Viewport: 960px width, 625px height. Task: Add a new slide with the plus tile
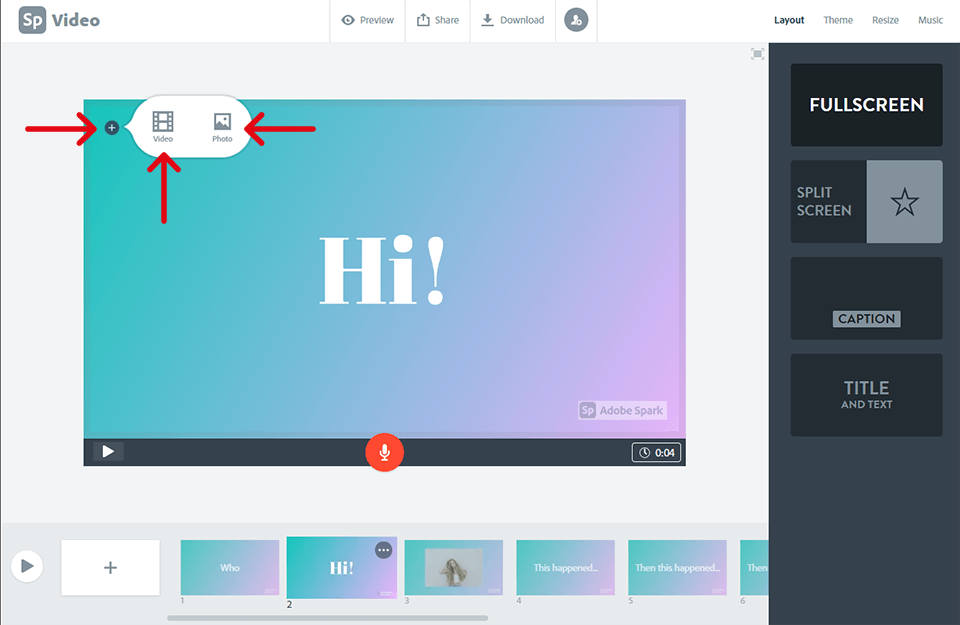click(x=110, y=567)
